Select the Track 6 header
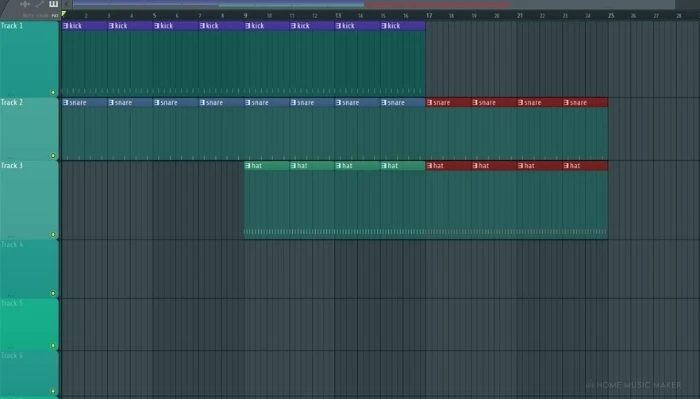Image resolution: width=700 pixels, height=399 pixels. point(29,374)
